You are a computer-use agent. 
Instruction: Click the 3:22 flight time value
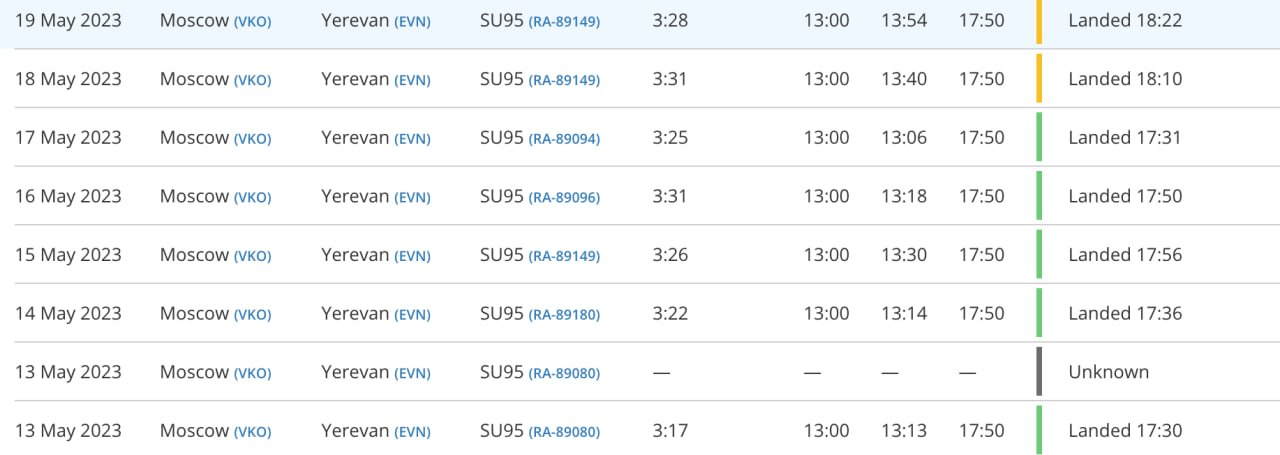[670, 314]
